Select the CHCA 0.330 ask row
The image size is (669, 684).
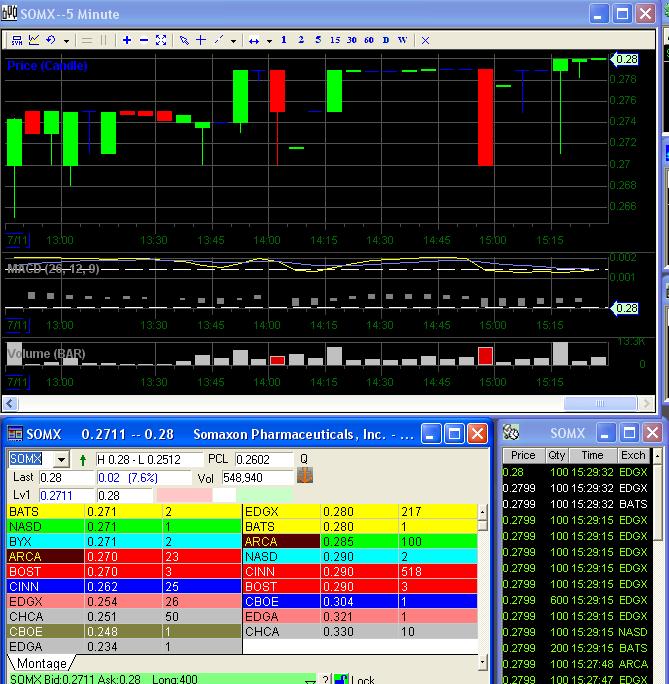[360, 632]
